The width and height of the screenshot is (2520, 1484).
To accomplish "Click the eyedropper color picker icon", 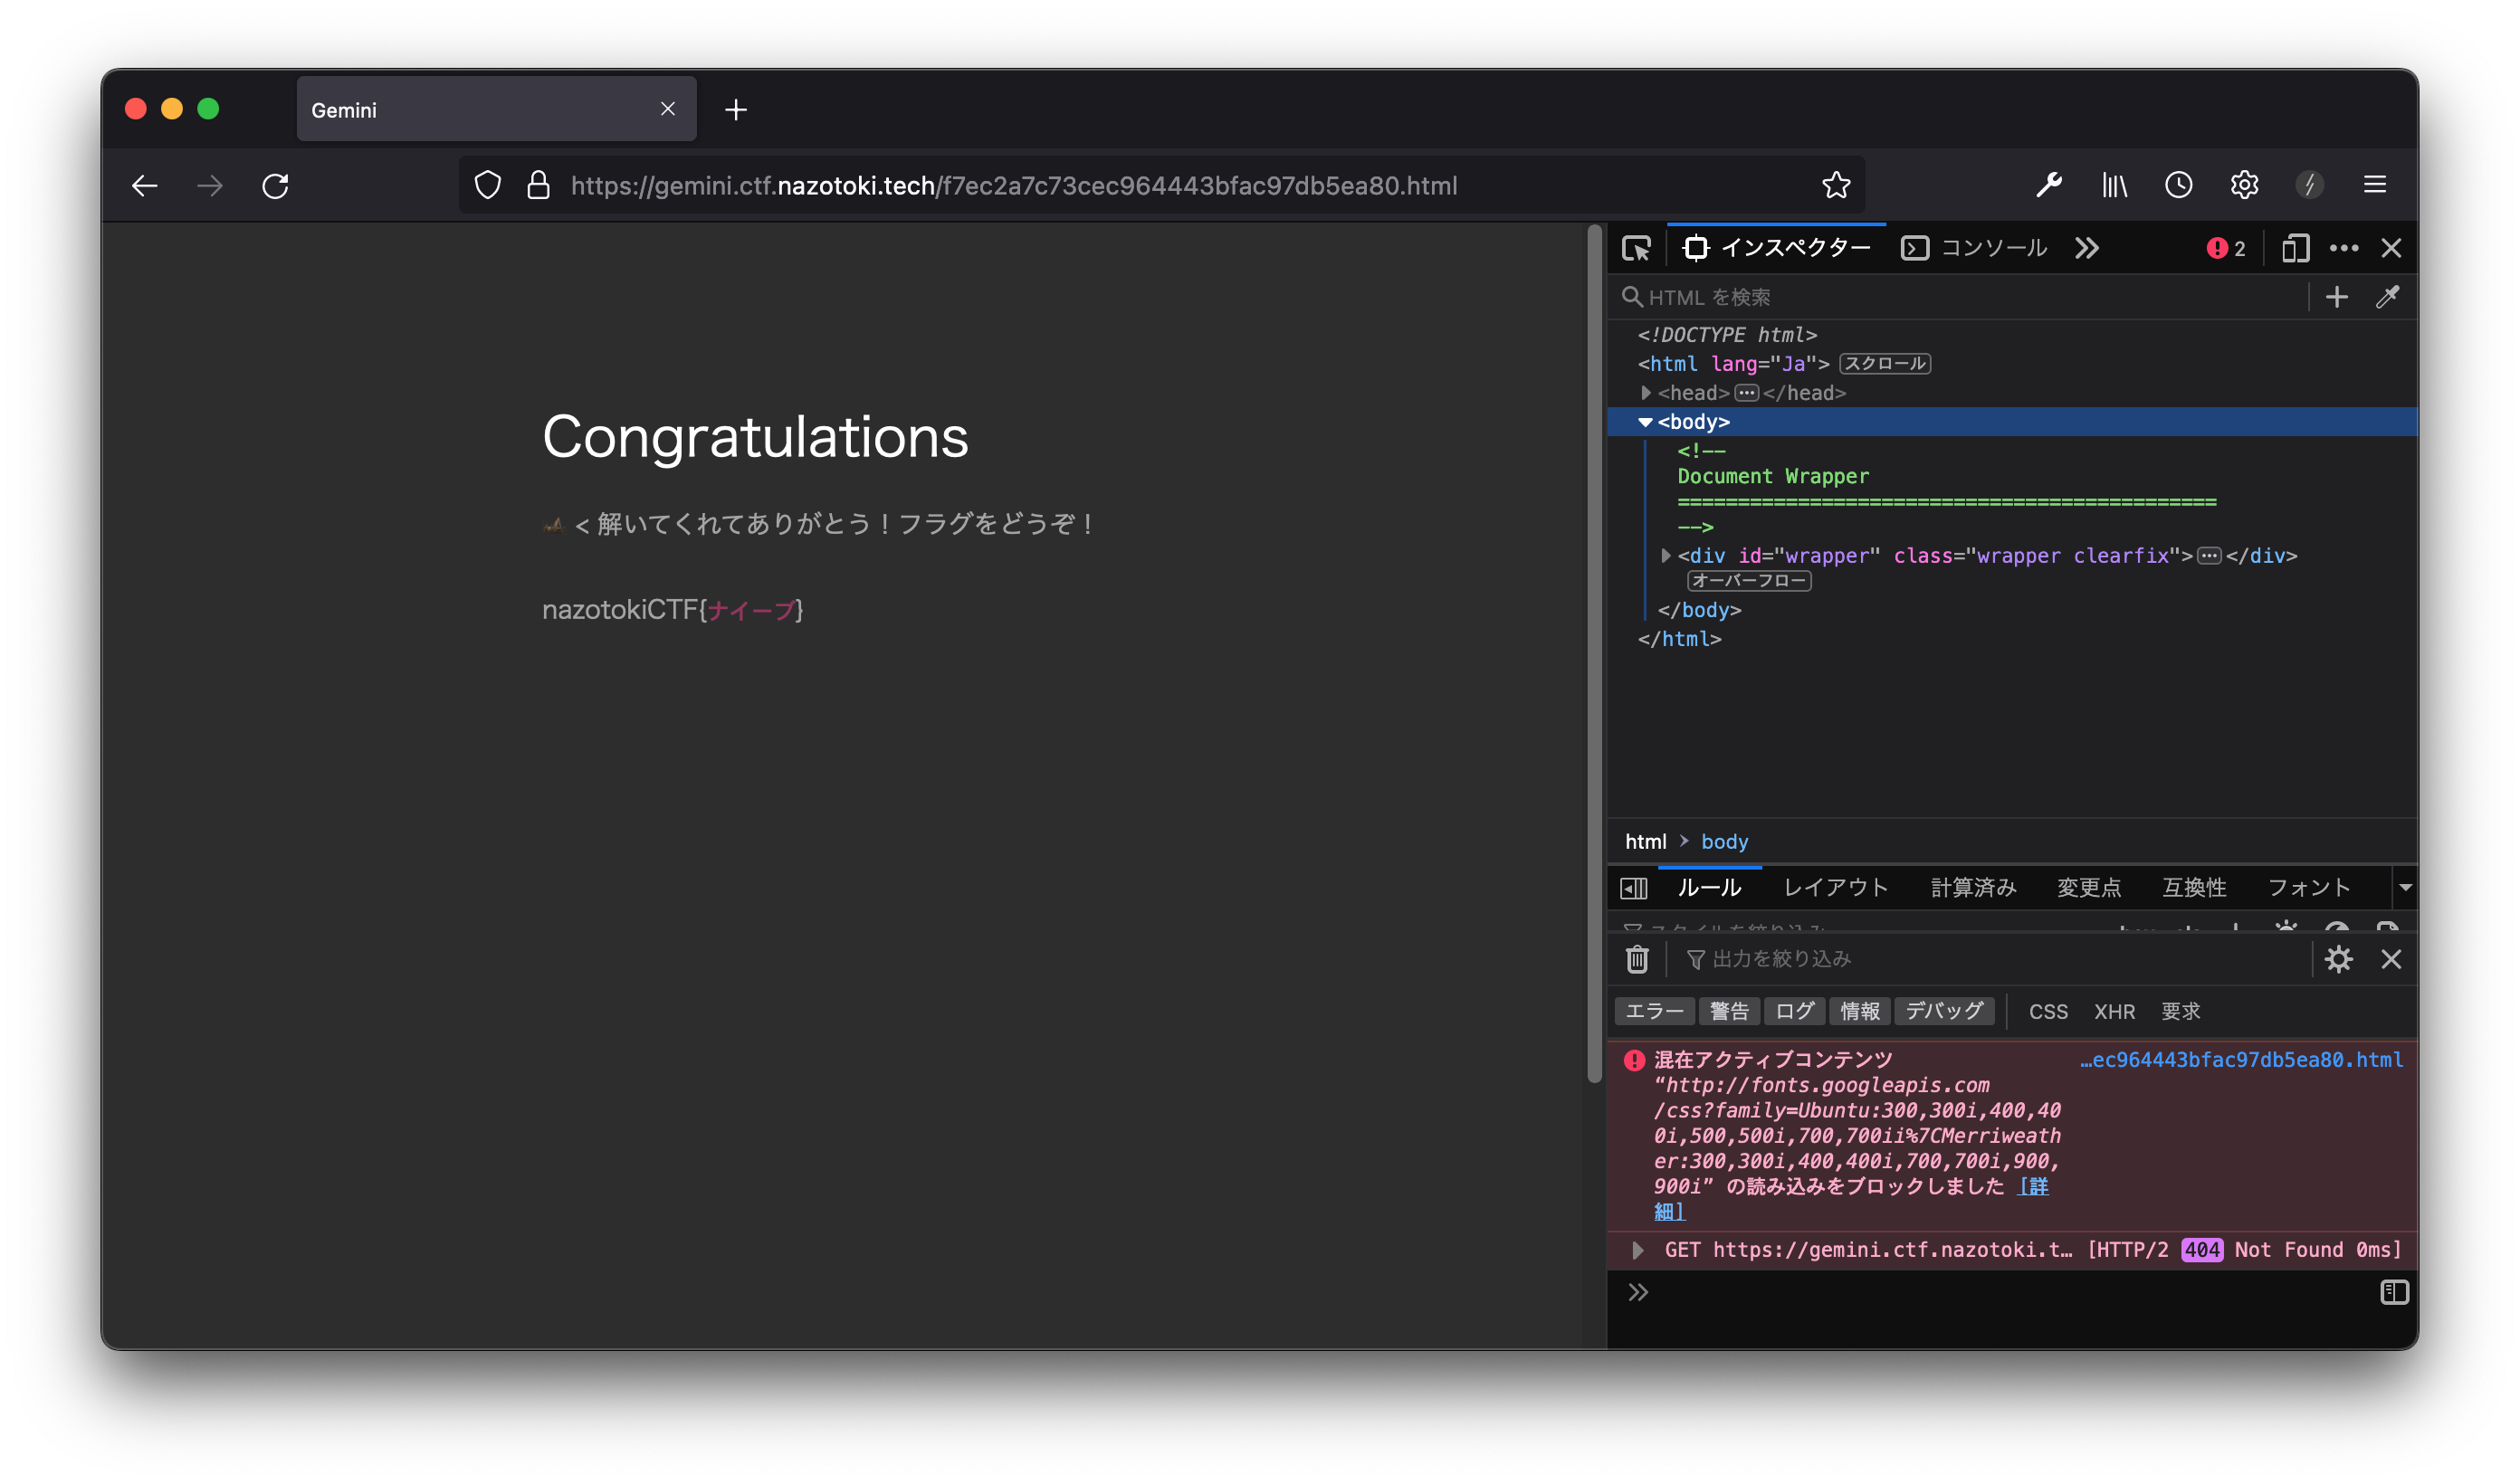I will click(2387, 297).
